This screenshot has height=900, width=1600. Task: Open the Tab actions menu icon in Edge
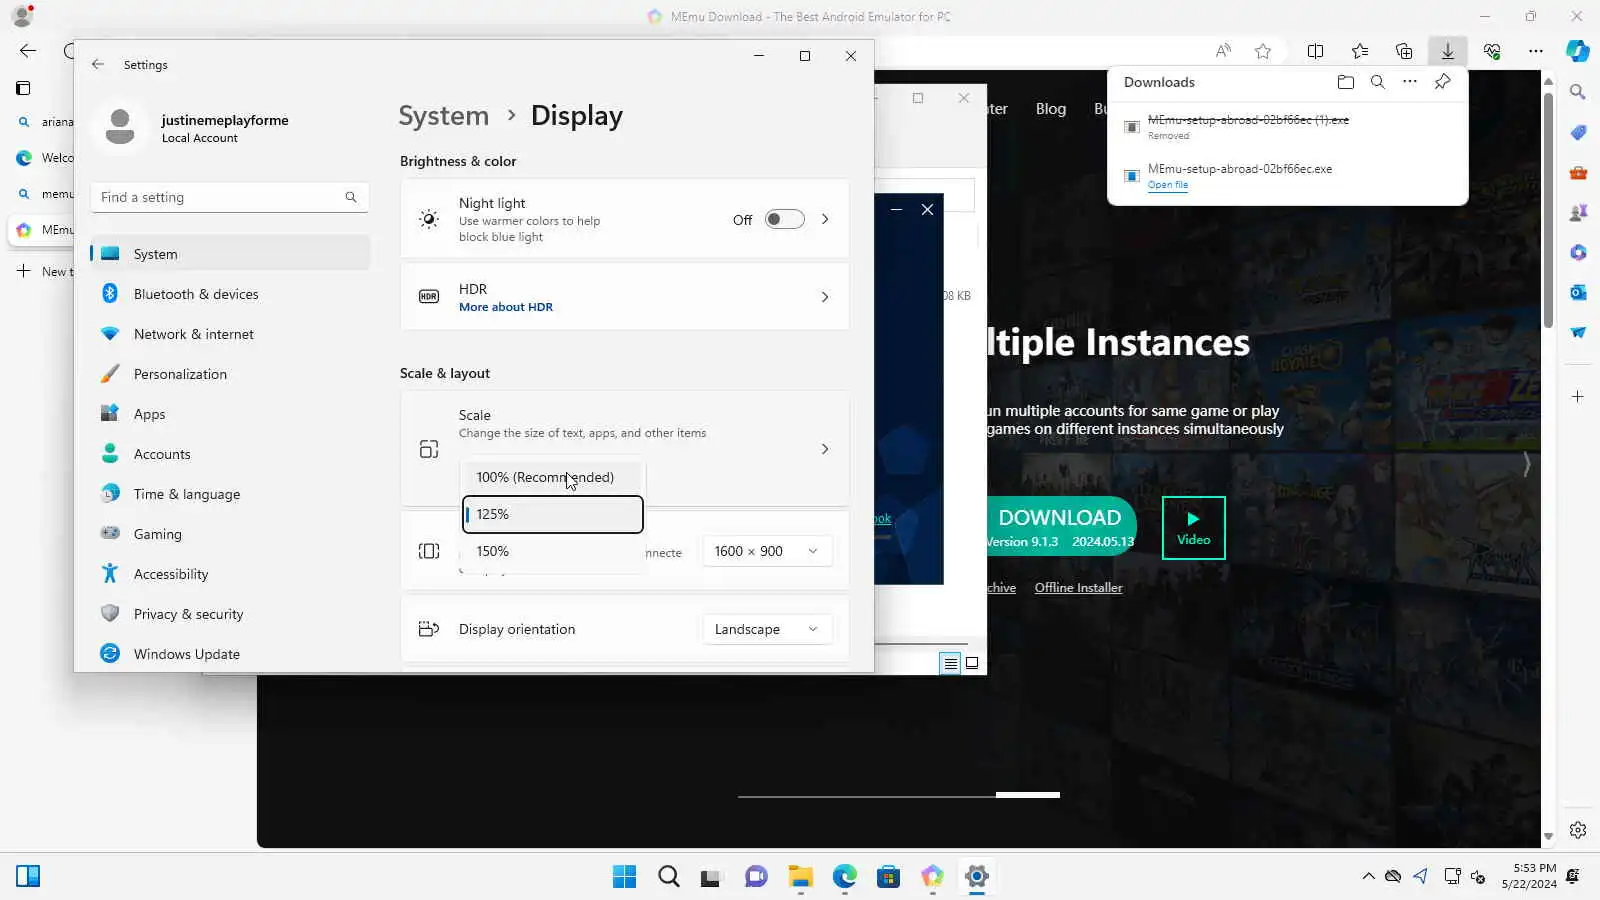tap(23, 88)
